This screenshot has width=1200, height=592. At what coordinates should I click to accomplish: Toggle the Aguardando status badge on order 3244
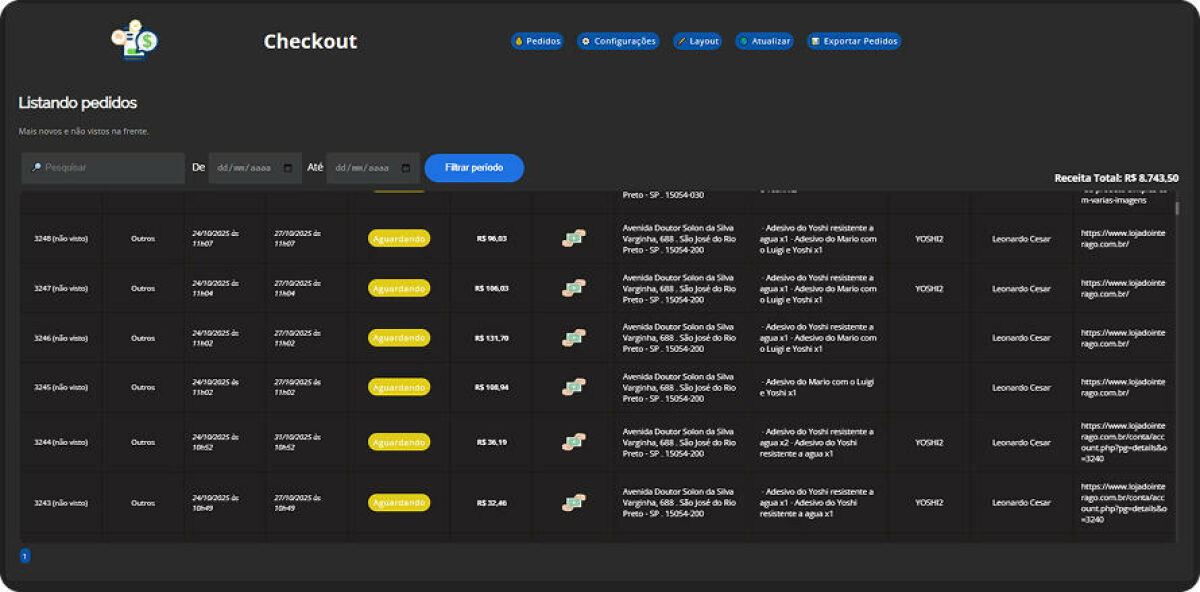tap(399, 441)
